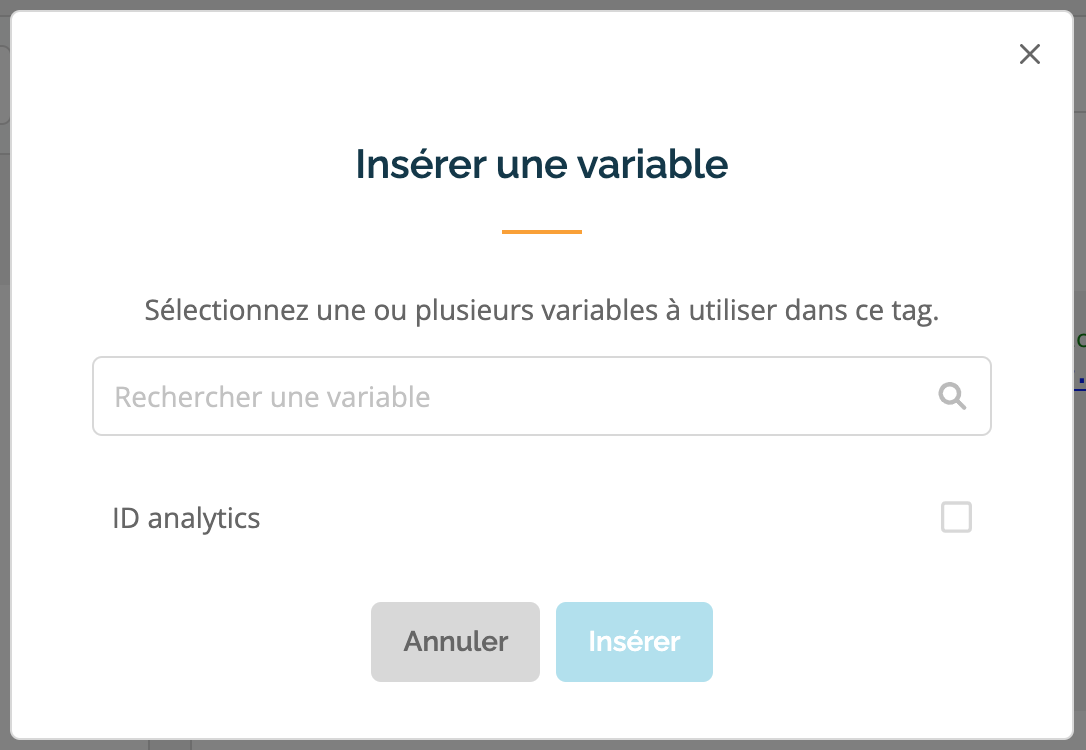Tick the ID analytics checkbox
Viewport: 1086px width, 750px height.
pyautogui.click(x=956, y=517)
